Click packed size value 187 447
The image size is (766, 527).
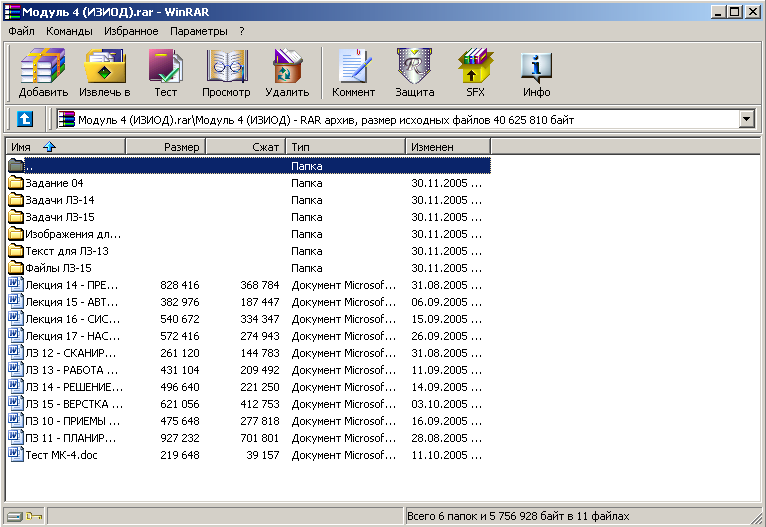[x=259, y=302]
